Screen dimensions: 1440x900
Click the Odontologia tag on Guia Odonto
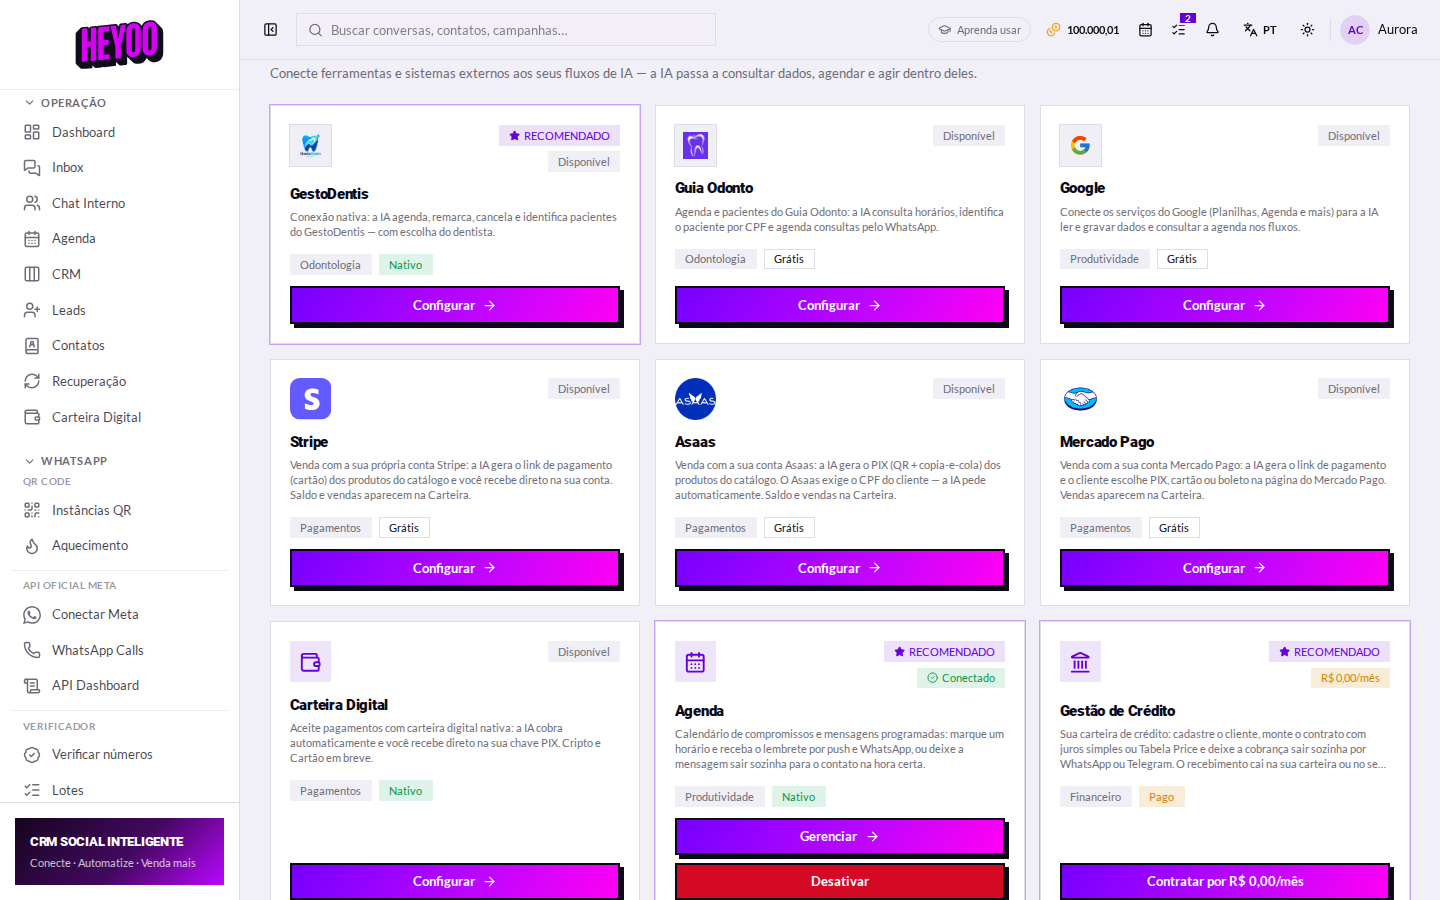click(715, 259)
